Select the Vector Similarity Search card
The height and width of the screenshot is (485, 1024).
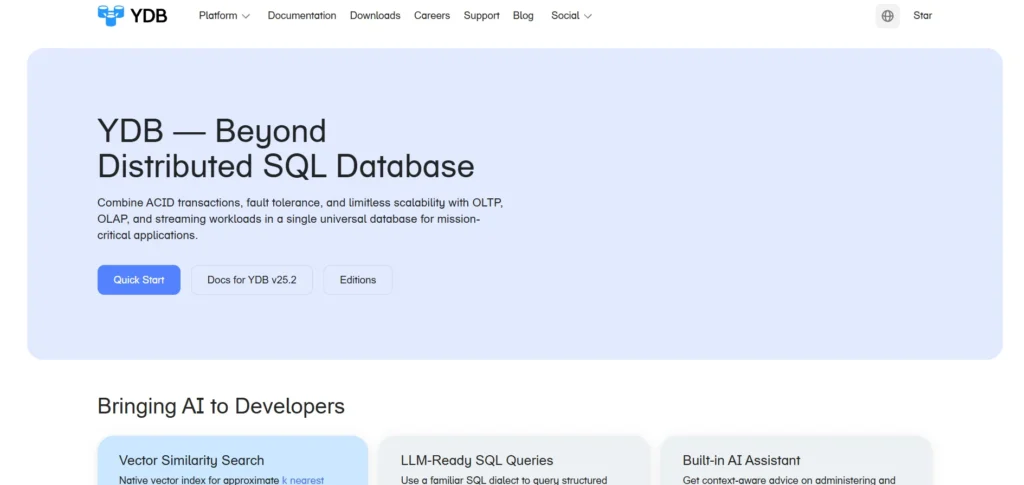232,460
